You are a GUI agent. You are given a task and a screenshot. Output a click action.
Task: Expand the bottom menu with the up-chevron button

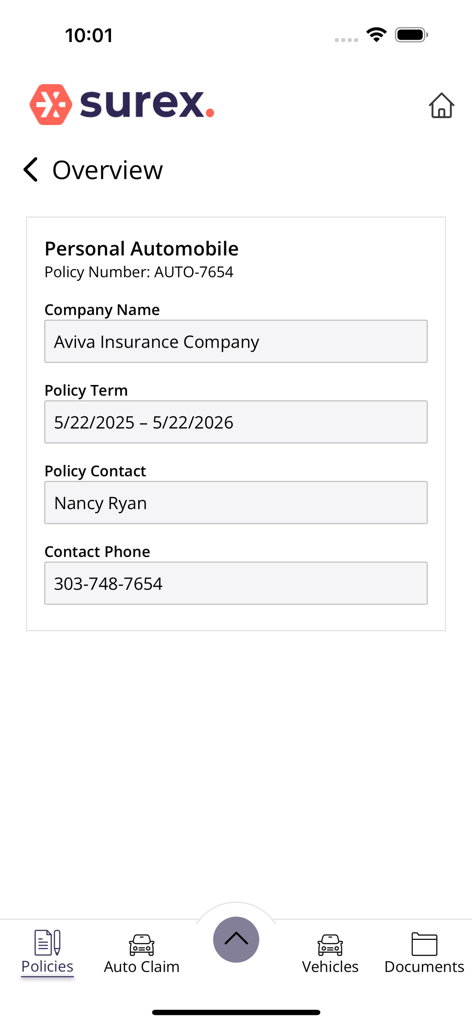click(236, 939)
